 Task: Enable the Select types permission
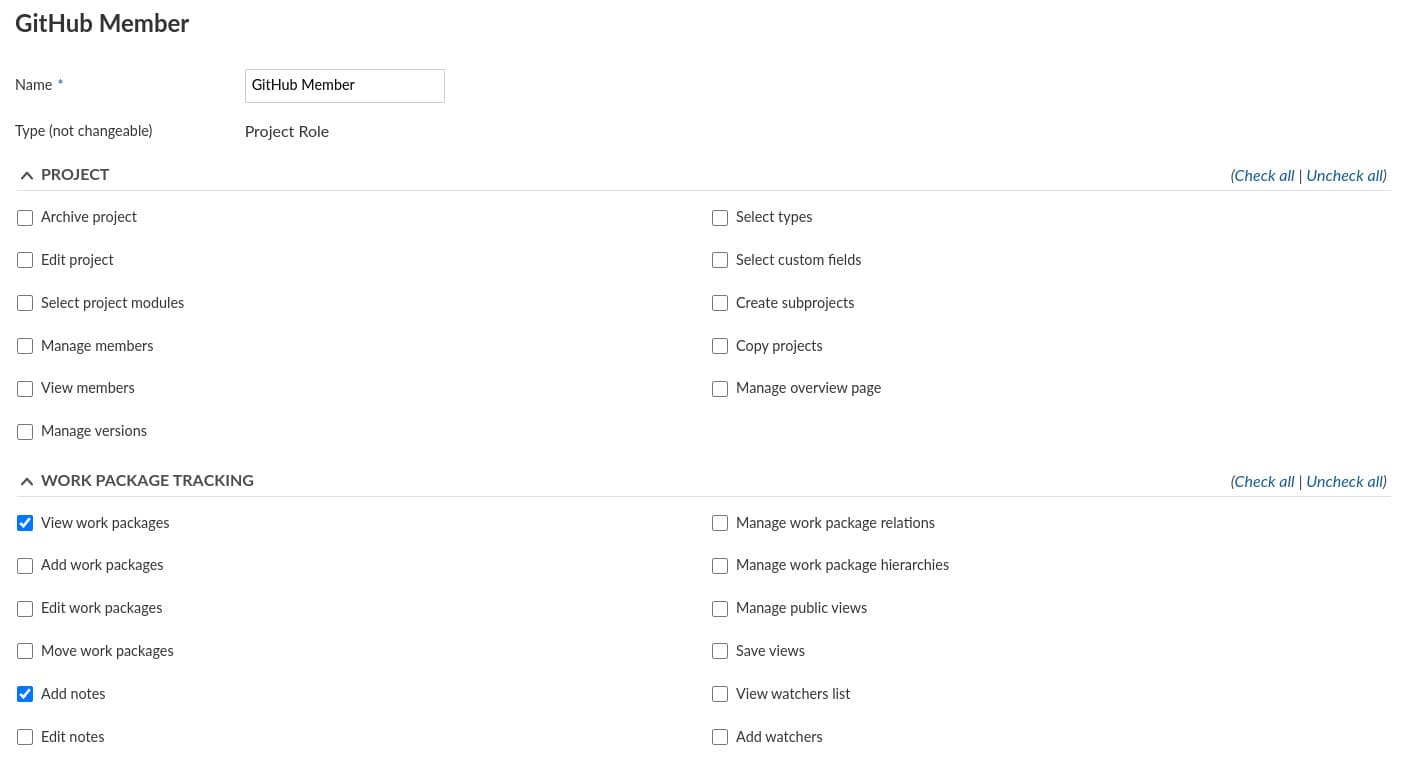coord(720,218)
